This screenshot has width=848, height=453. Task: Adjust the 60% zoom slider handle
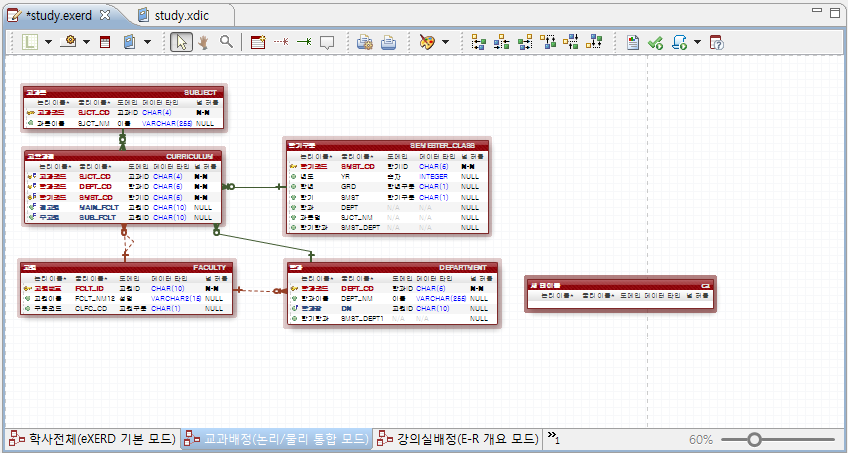pos(754,439)
